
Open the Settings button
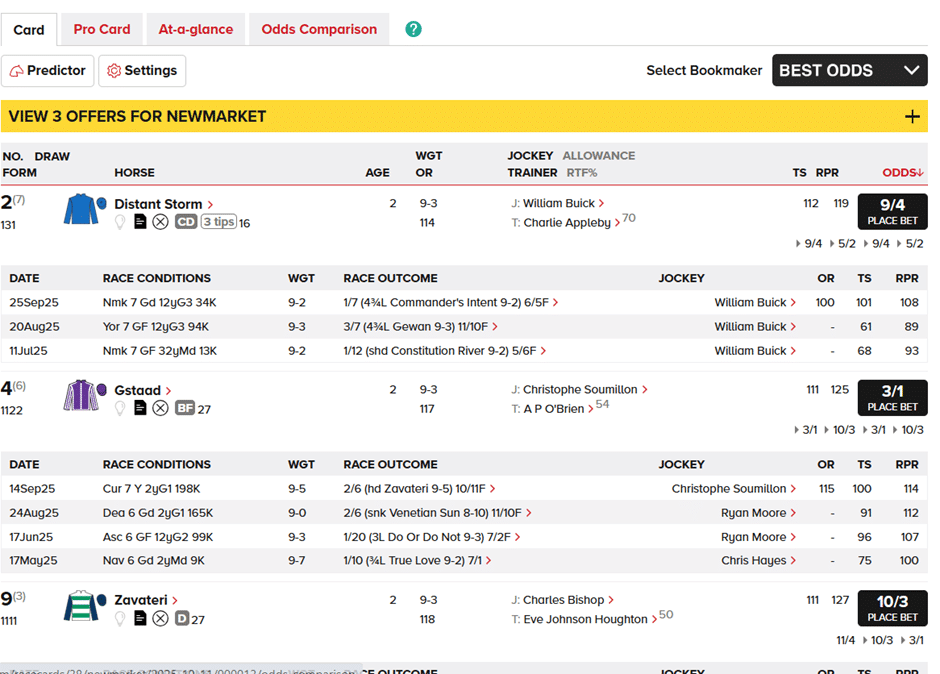[142, 71]
